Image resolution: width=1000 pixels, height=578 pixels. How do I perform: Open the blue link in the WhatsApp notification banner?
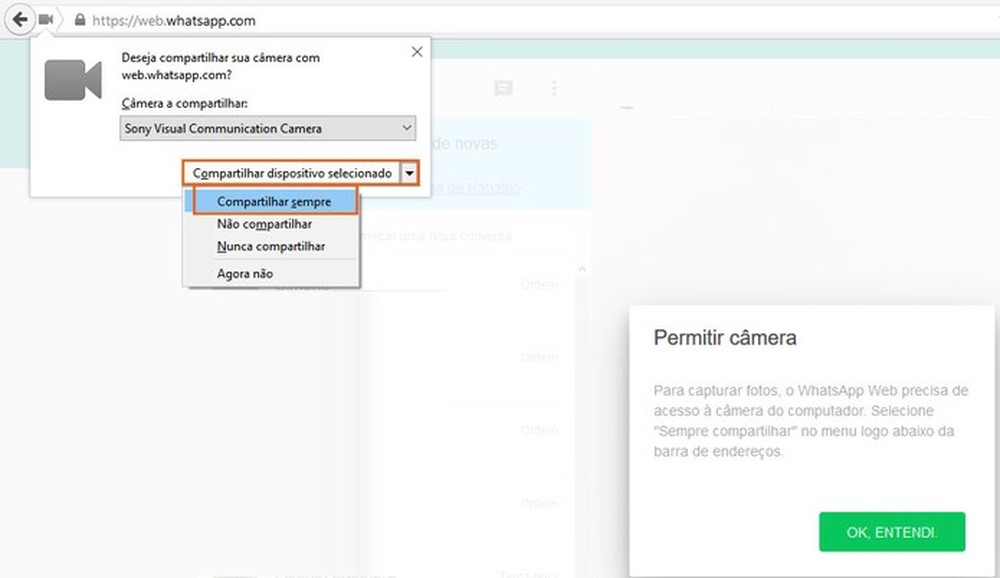[478, 187]
